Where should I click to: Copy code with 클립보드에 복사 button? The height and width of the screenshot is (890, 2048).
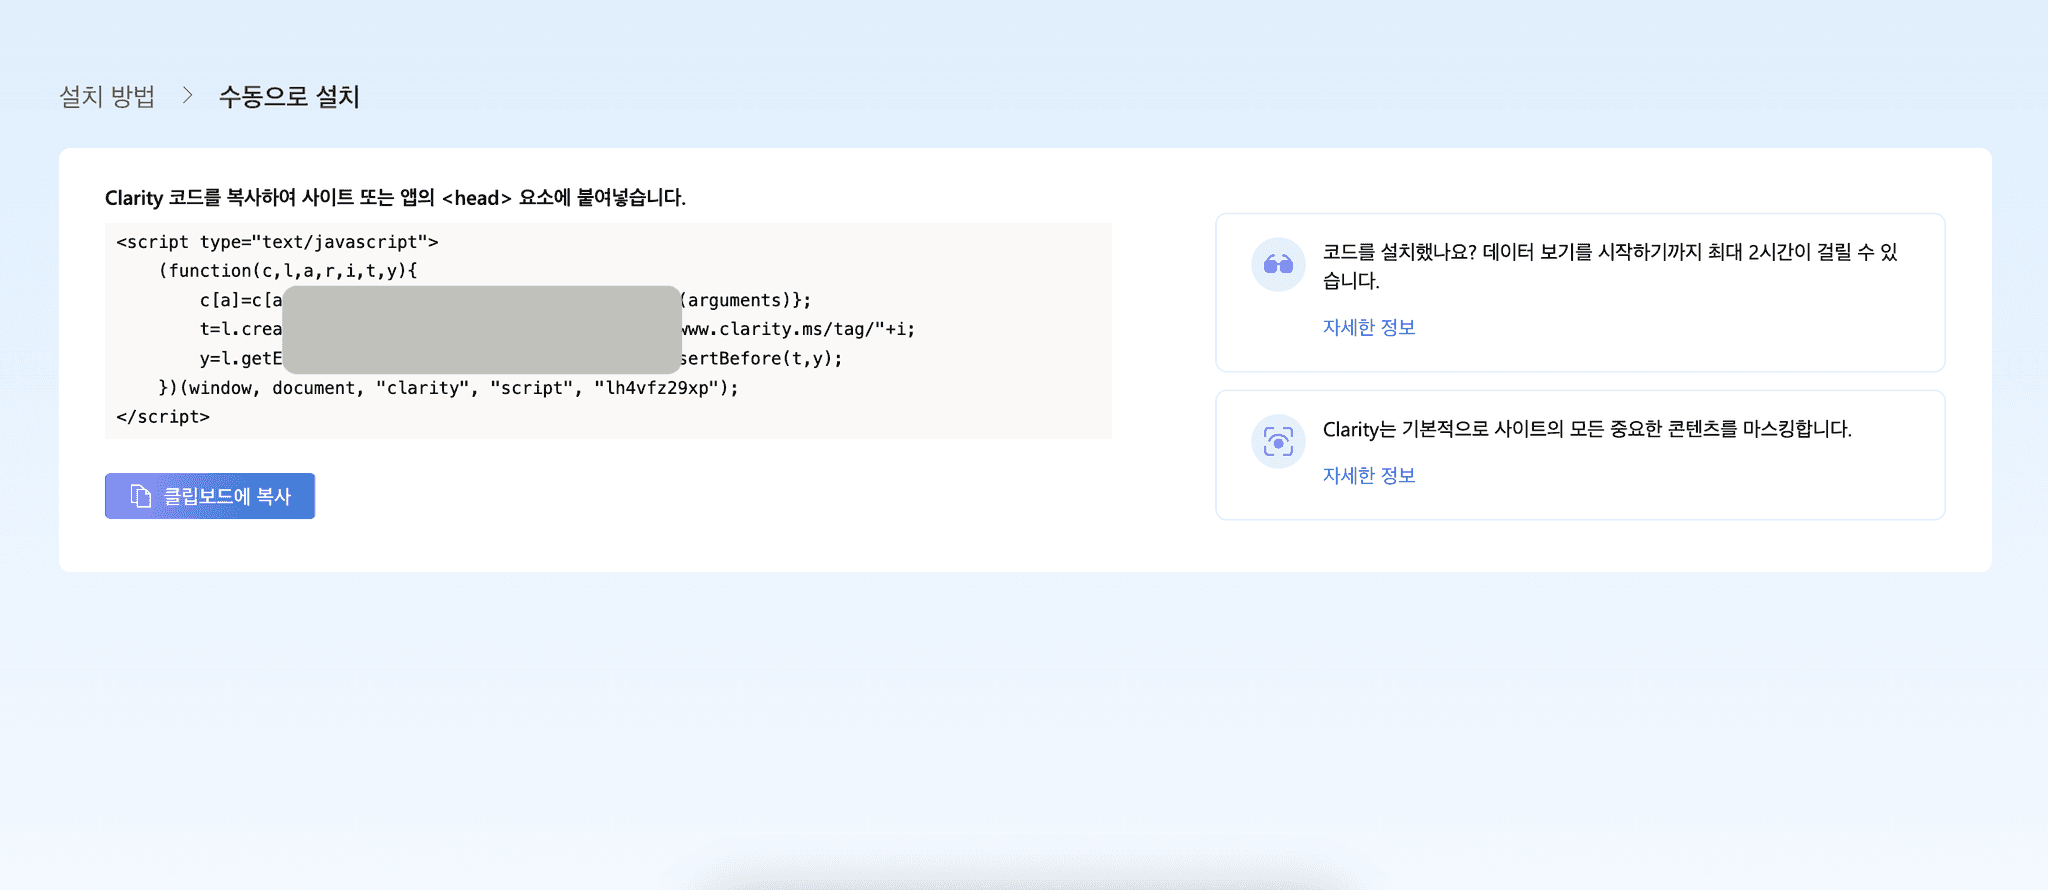[210, 496]
